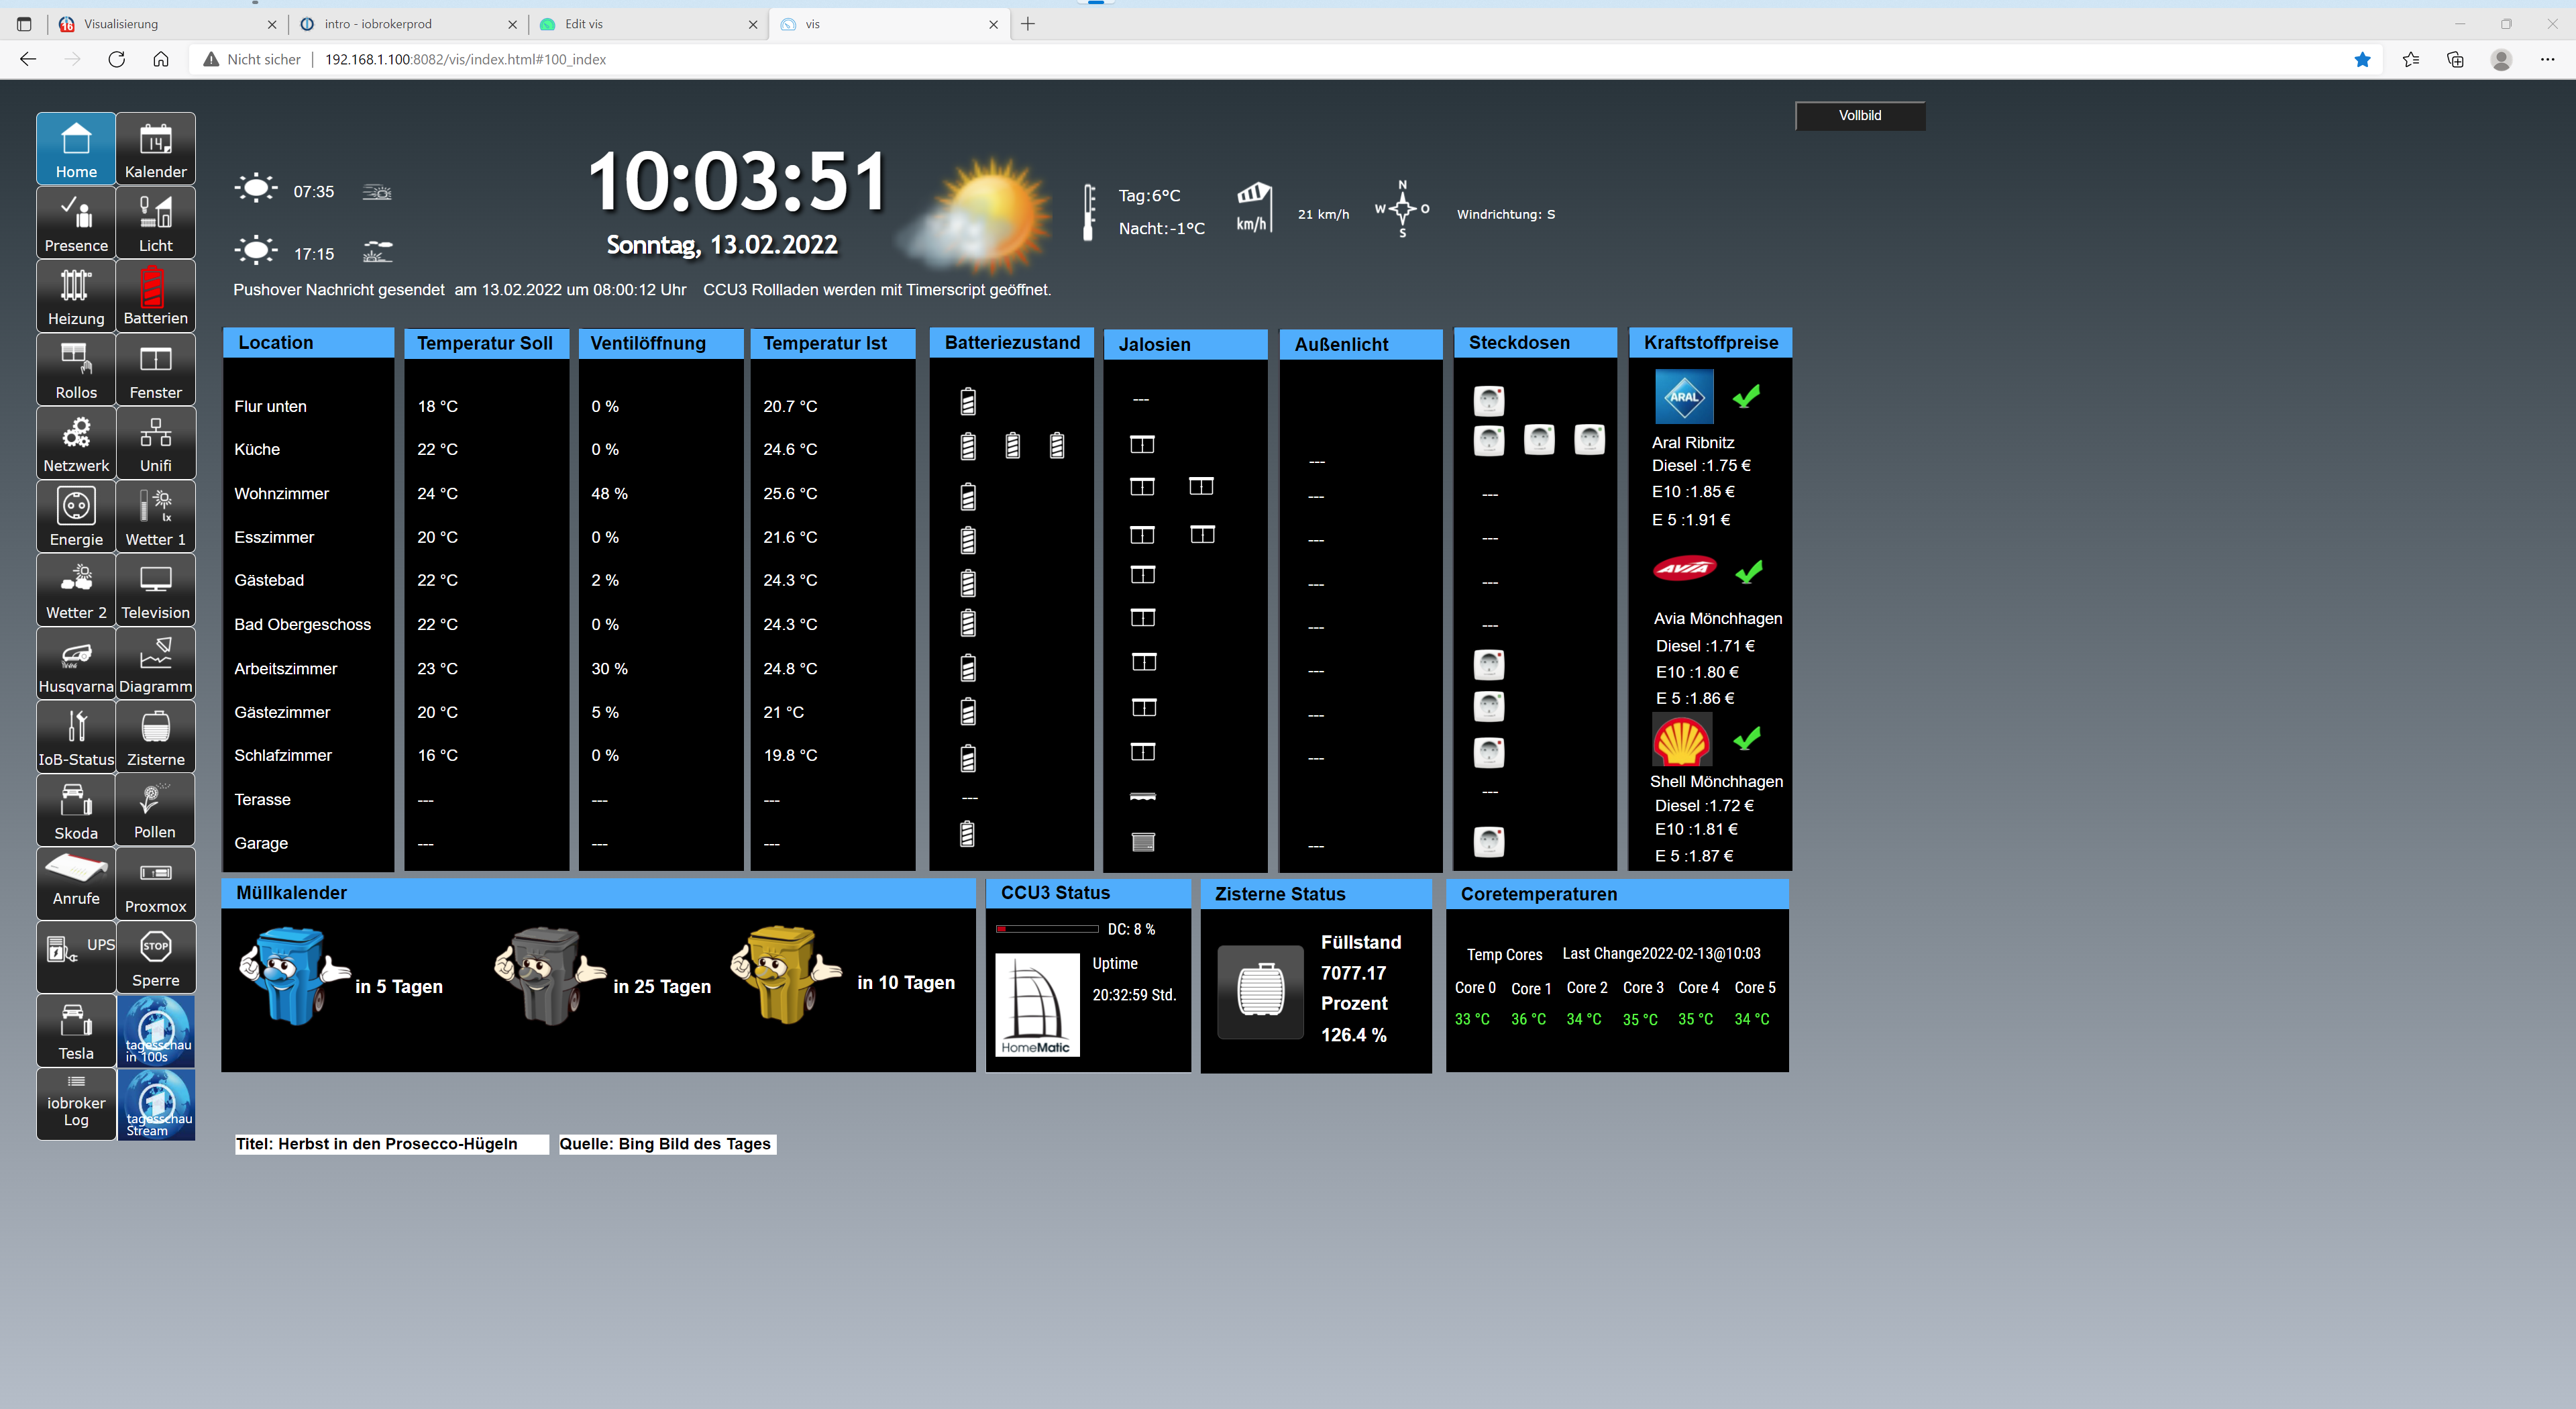2576x1409 pixels.
Task: Open the Unifi network page
Action: click(x=155, y=442)
